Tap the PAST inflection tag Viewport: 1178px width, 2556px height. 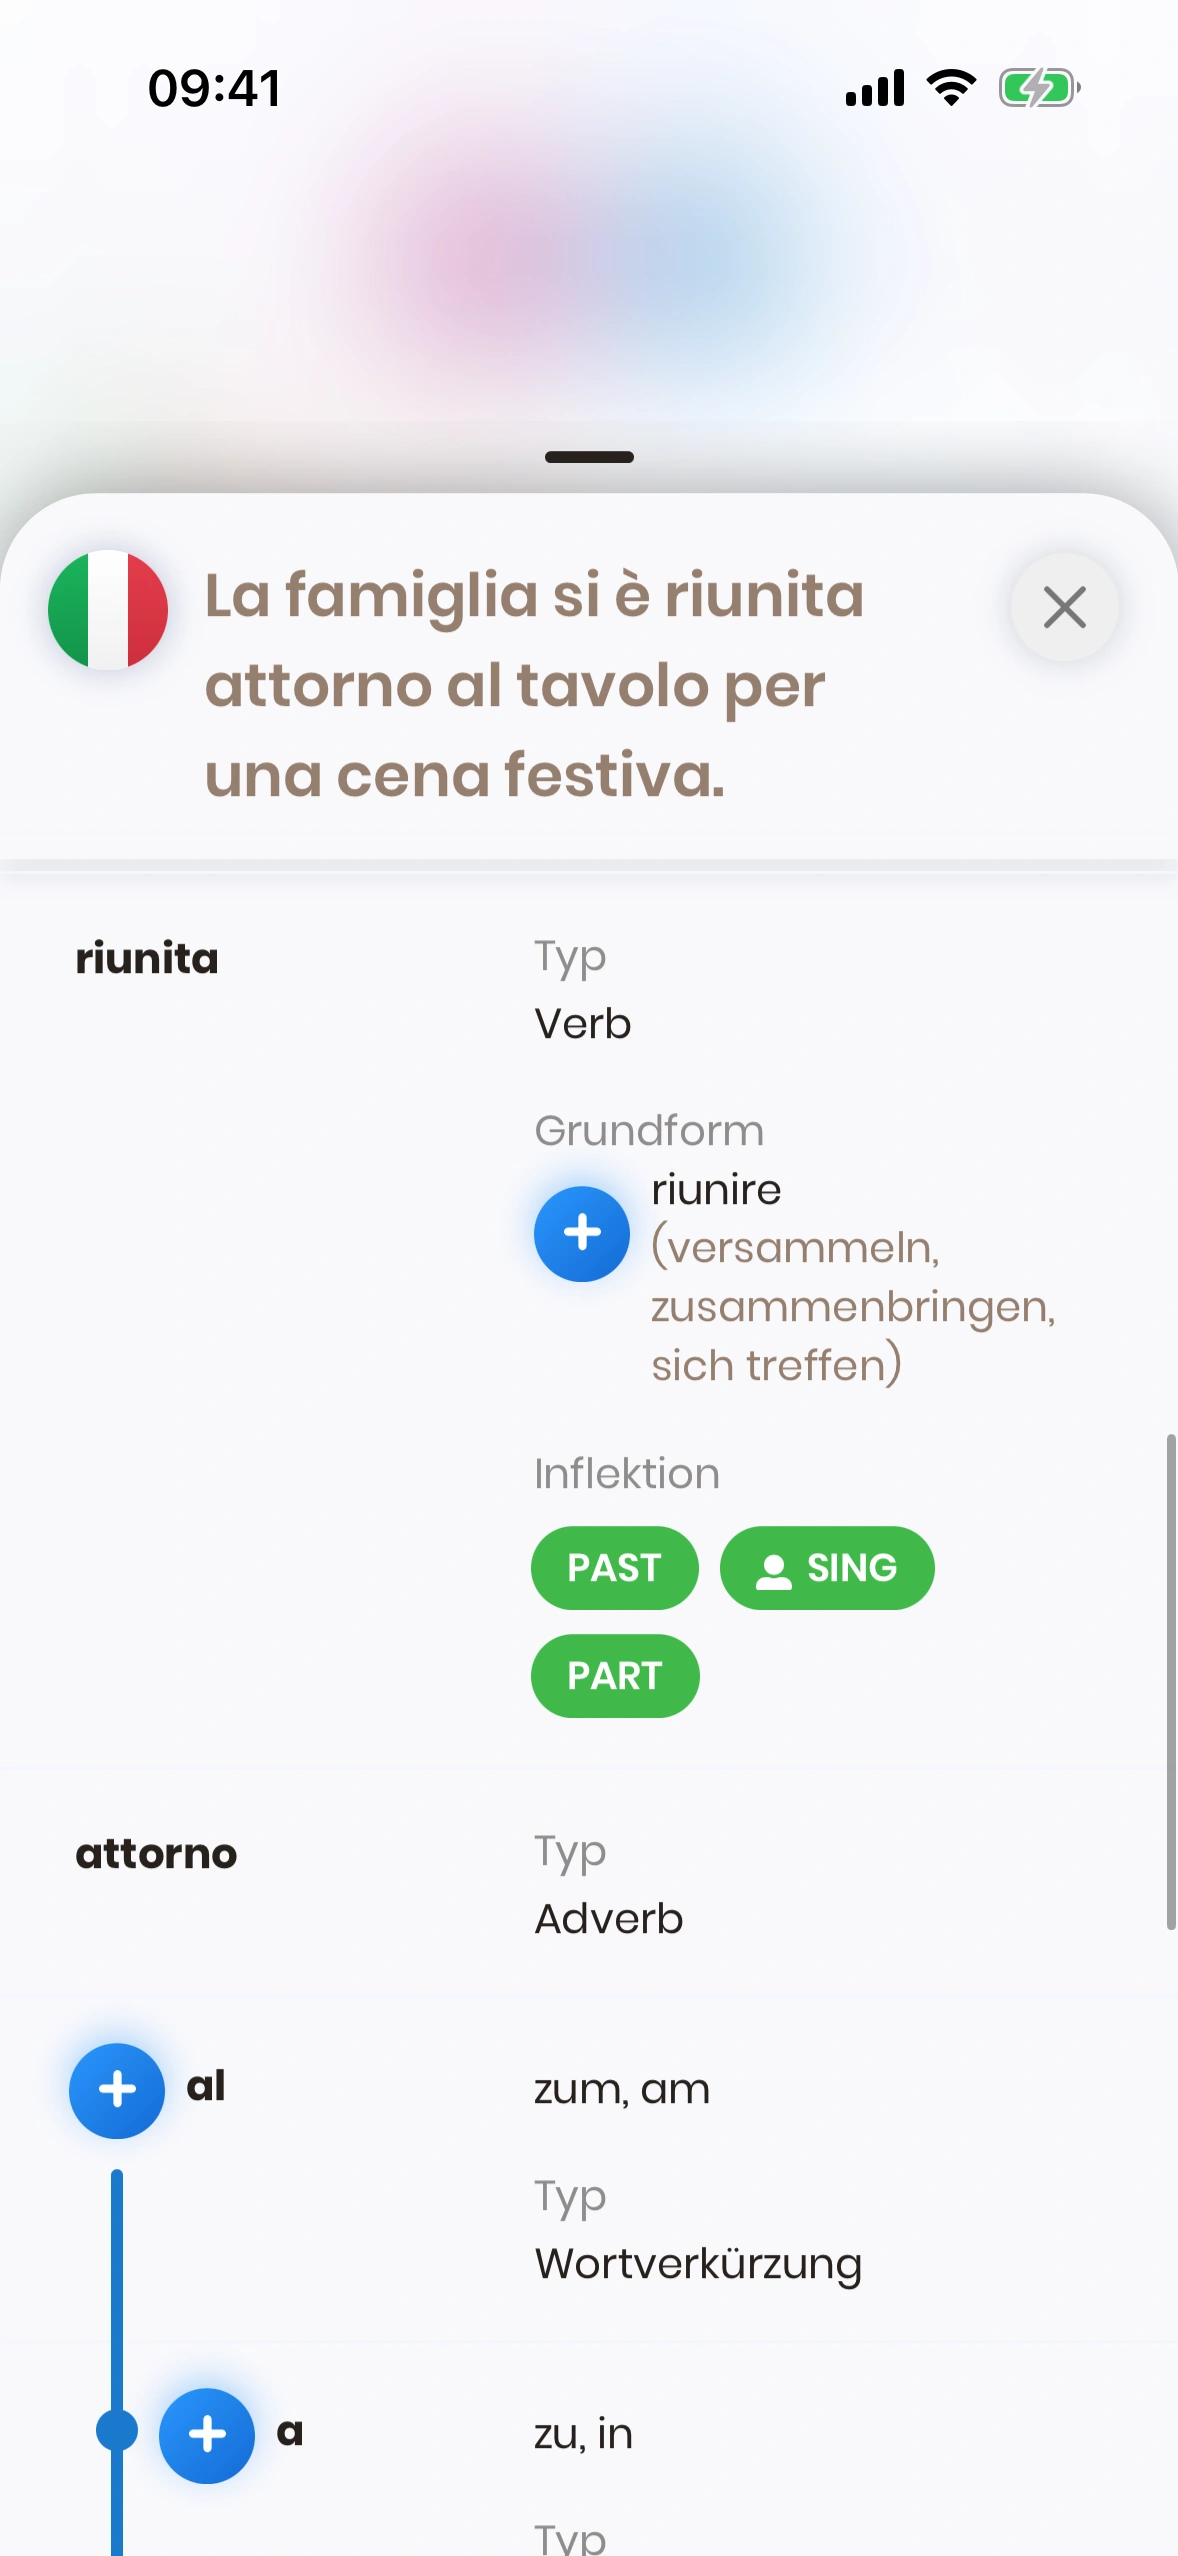614,1567
